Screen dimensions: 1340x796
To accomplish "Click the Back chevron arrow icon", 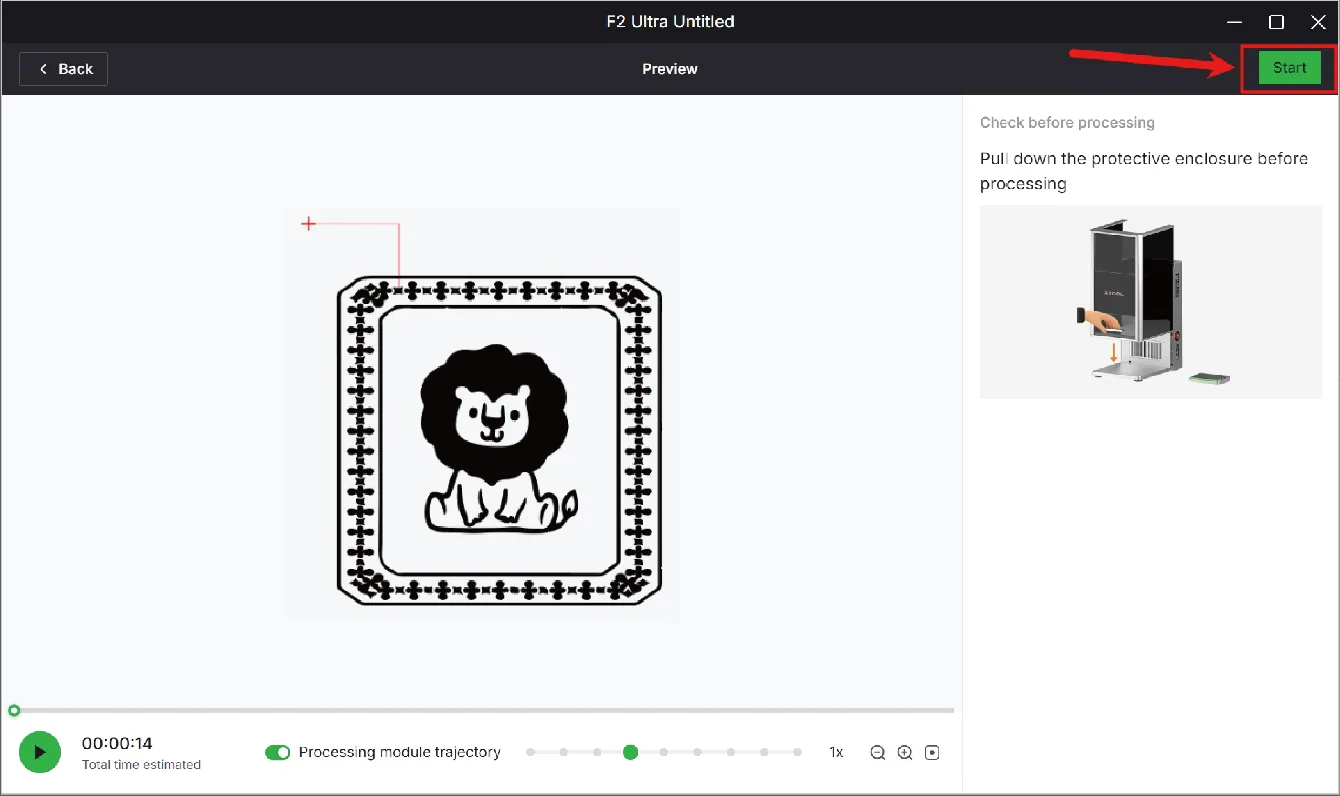I will click(x=43, y=69).
